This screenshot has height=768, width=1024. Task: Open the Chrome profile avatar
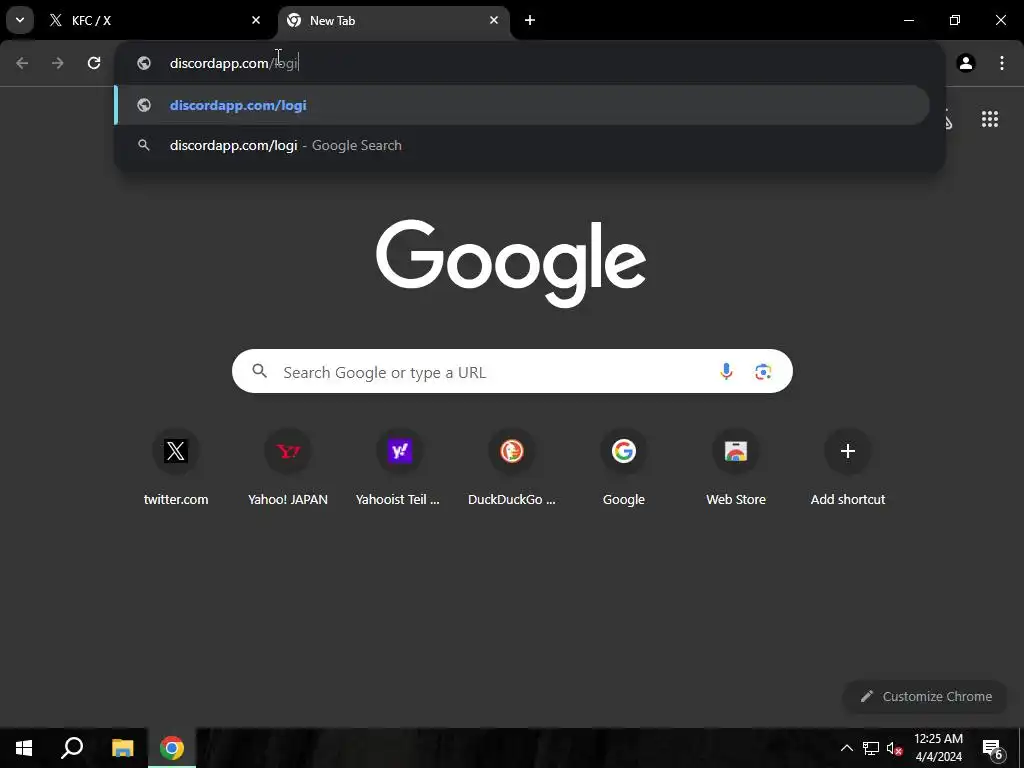(966, 63)
